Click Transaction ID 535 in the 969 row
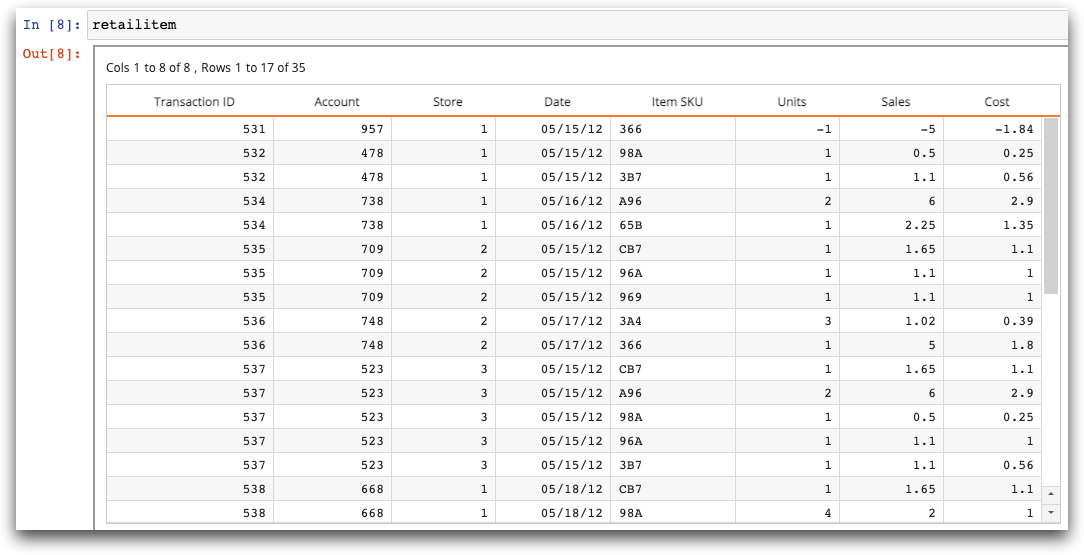 click(x=190, y=297)
